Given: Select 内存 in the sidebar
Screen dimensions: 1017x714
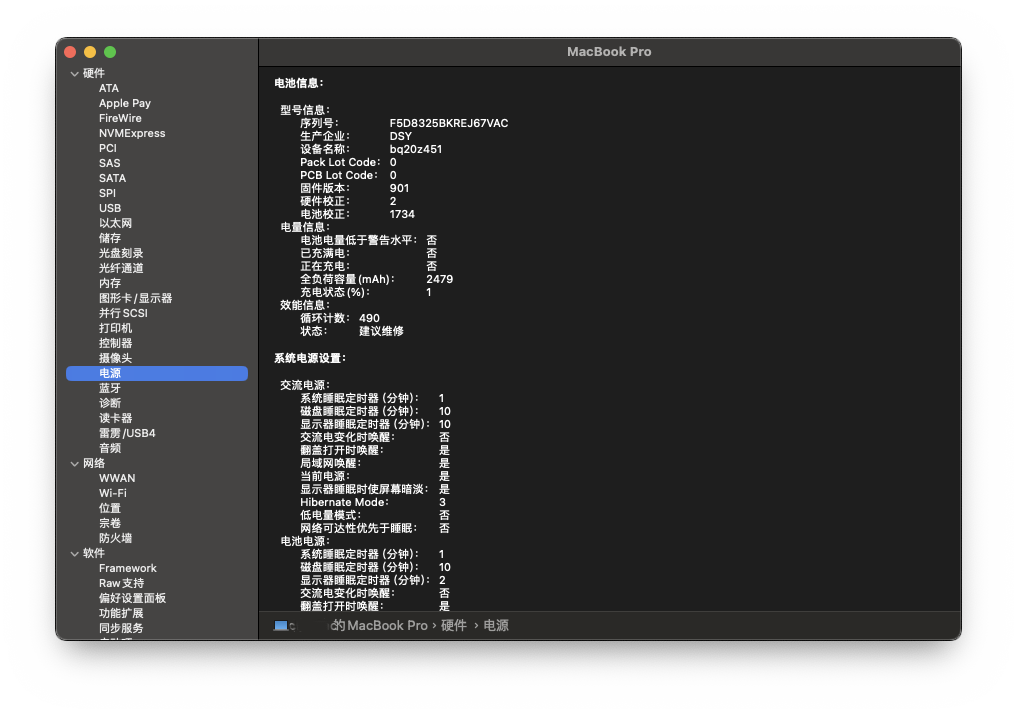Looking at the screenshot, I should pyautogui.click(x=110, y=283).
